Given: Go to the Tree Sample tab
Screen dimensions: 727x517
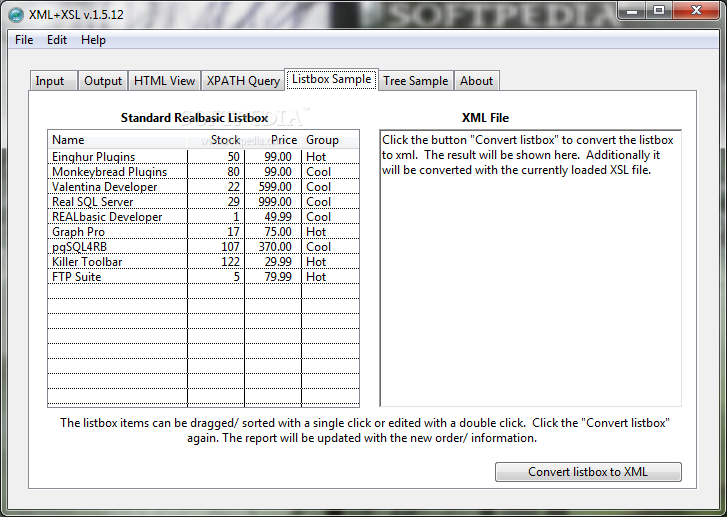Looking at the screenshot, I should coord(415,81).
